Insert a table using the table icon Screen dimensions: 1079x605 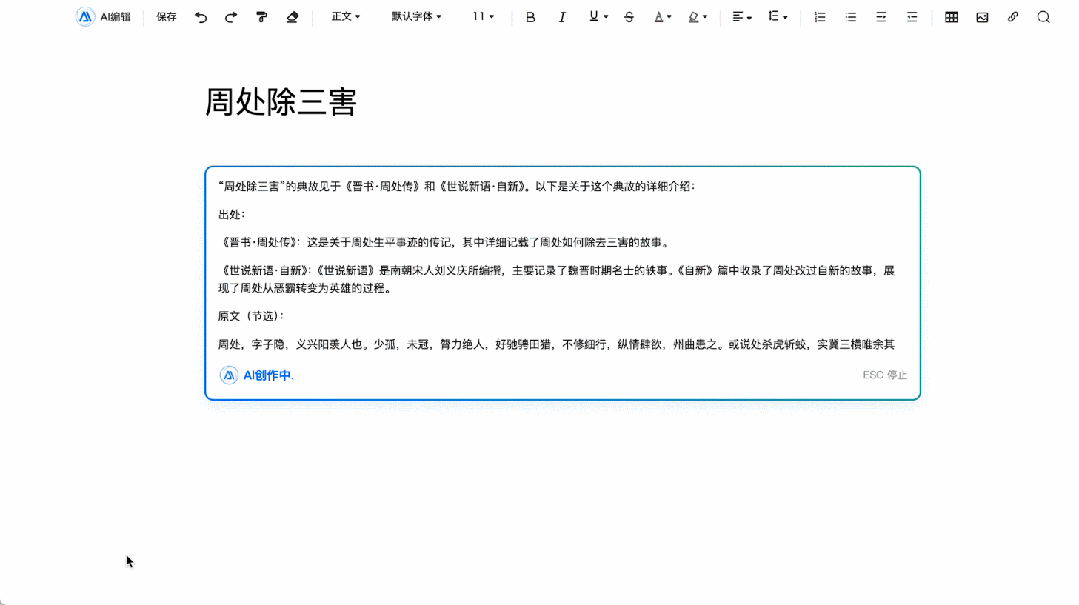click(x=951, y=17)
